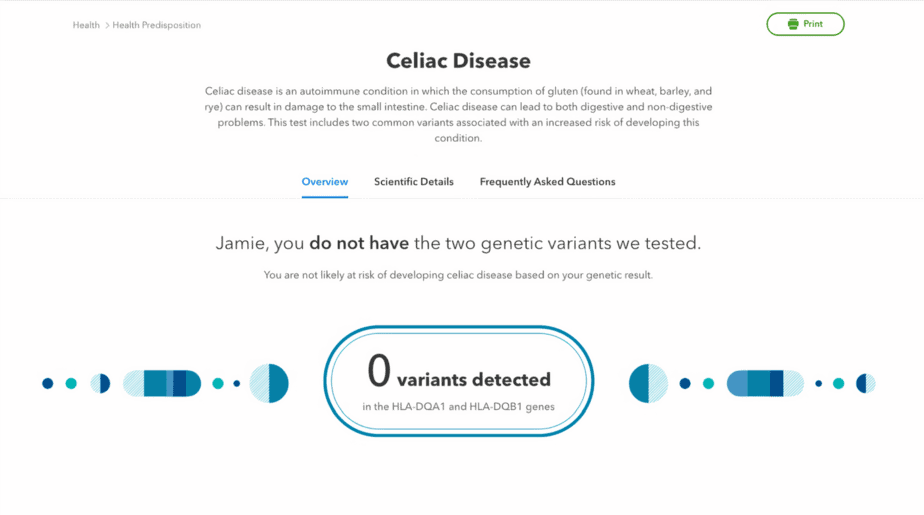Switch to the Scientific Details tab
The width and height of the screenshot is (924, 515).
(414, 182)
